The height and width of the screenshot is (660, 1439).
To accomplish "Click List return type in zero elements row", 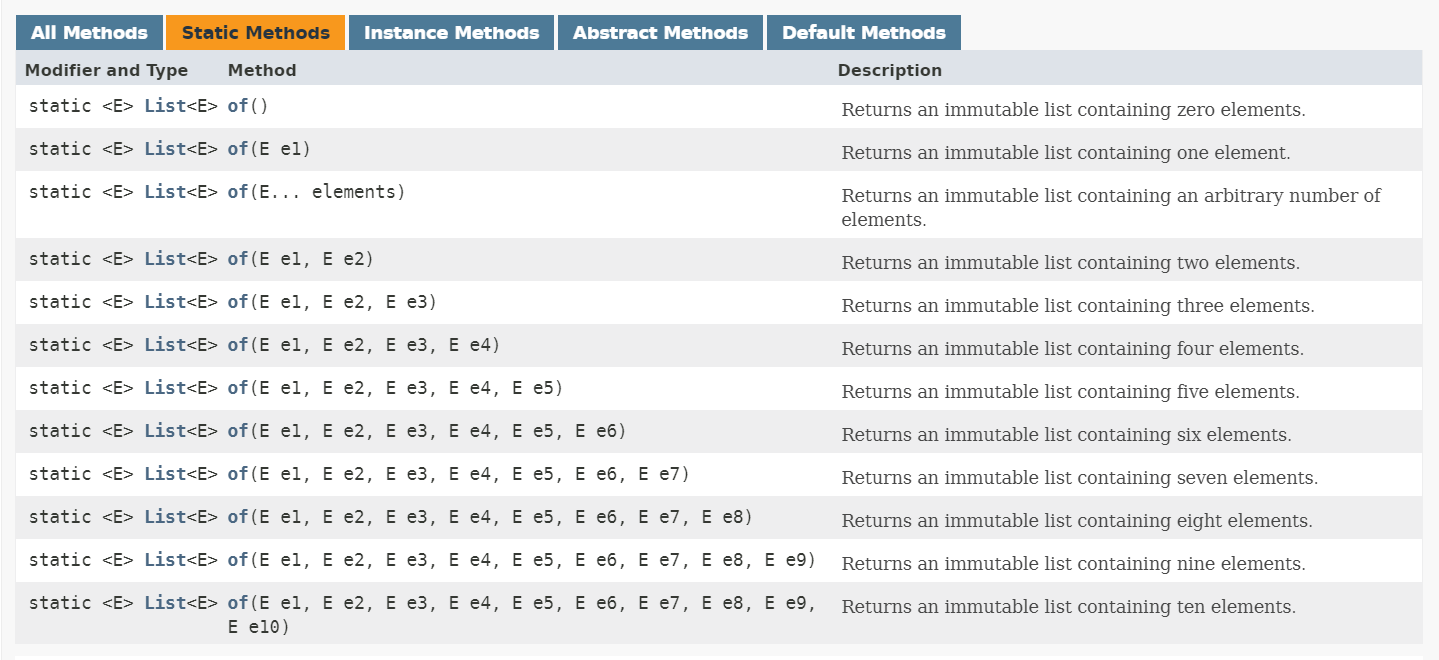I will coord(165,106).
